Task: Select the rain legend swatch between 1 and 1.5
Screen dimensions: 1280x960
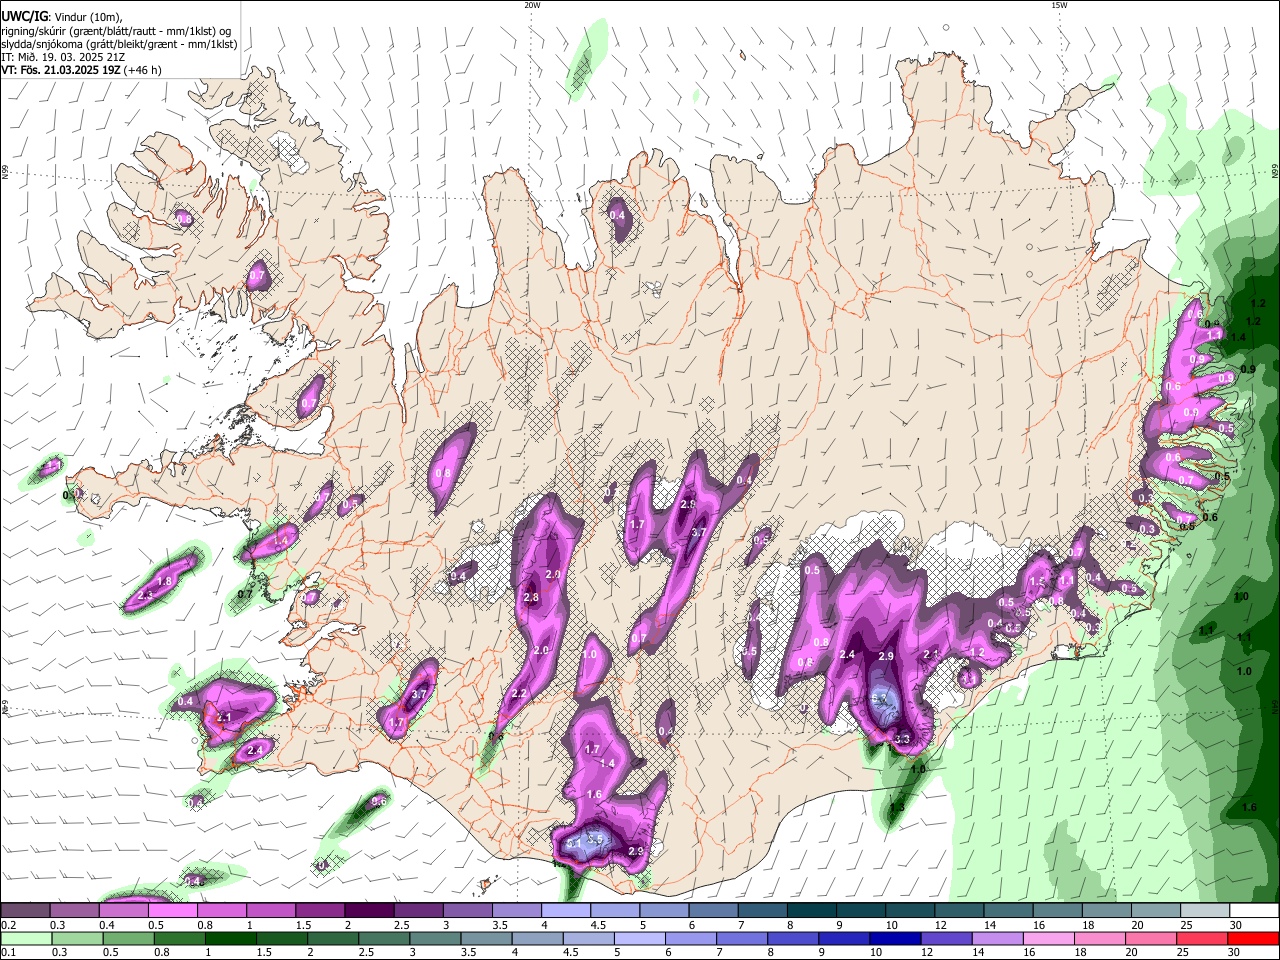Action: click(x=230, y=938)
